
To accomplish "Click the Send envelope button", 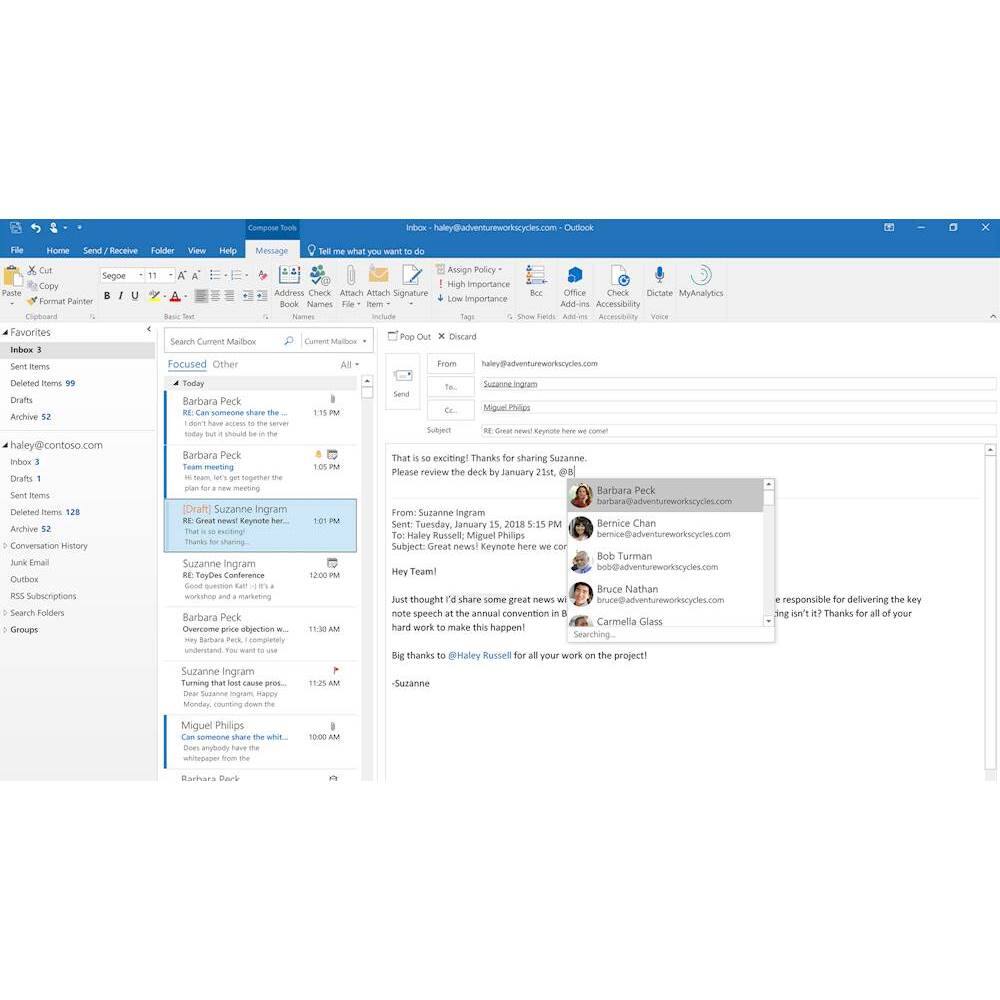I will click(x=402, y=381).
